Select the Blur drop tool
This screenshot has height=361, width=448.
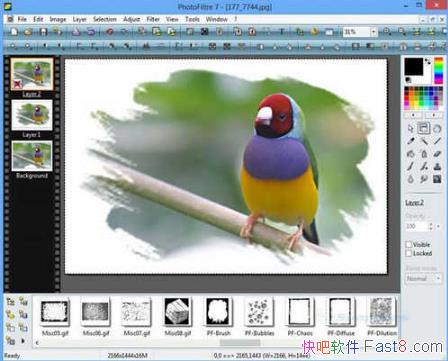tap(411, 179)
